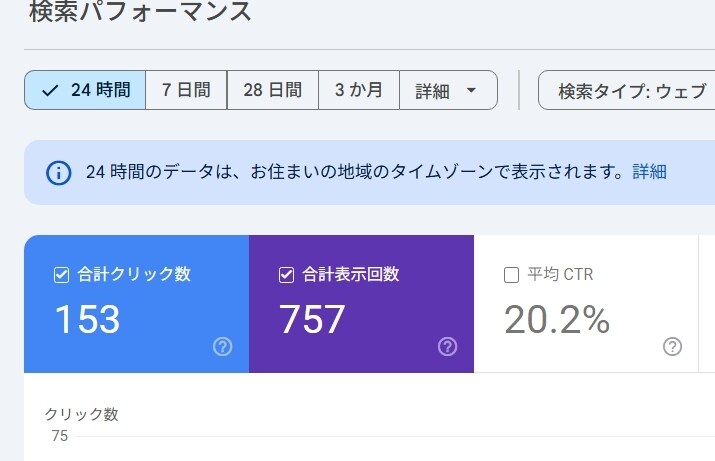
Task: Click the 75 y-axis tick label
Action: click(60, 436)
